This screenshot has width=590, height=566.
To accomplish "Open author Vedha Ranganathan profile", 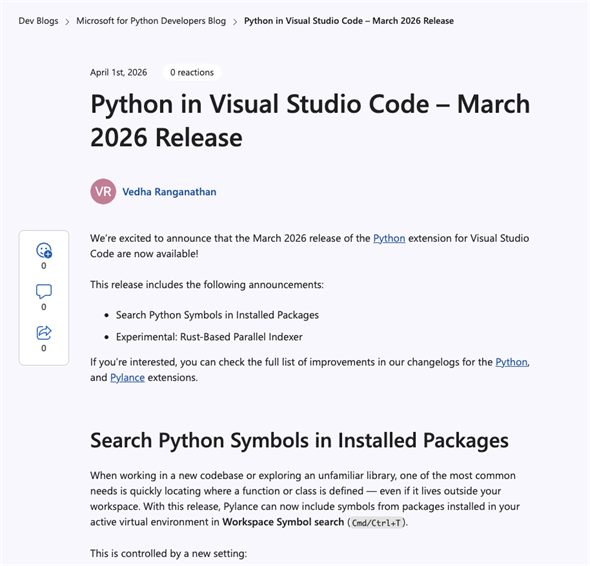I will 169,192.
